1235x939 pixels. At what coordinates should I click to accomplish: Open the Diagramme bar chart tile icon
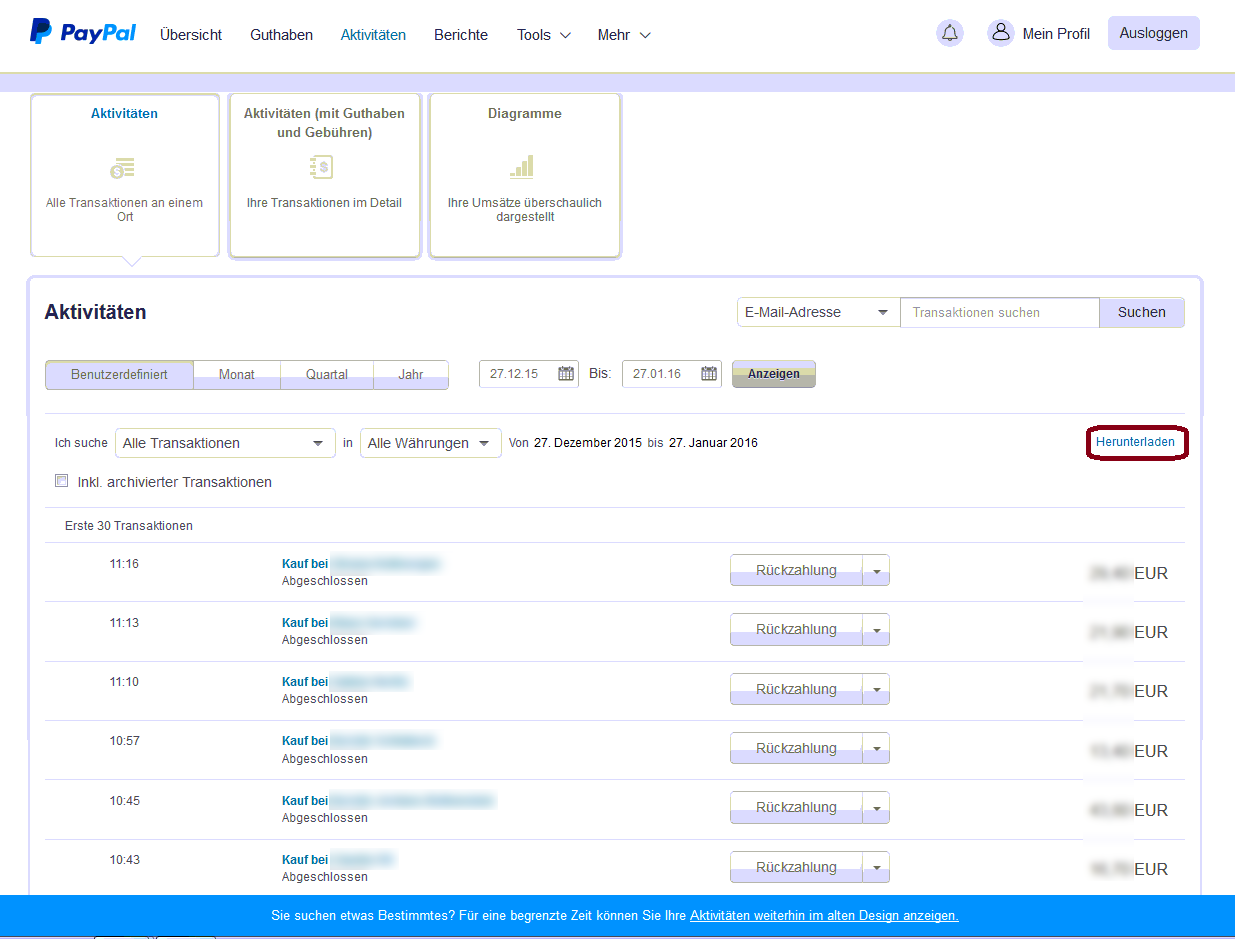coord(522,167)
